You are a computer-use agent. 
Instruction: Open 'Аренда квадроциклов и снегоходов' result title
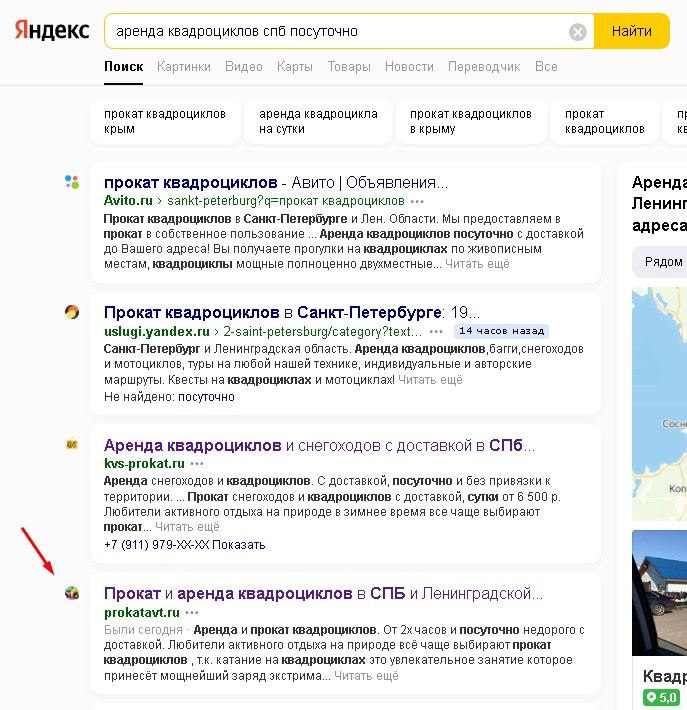coord(319,446)
